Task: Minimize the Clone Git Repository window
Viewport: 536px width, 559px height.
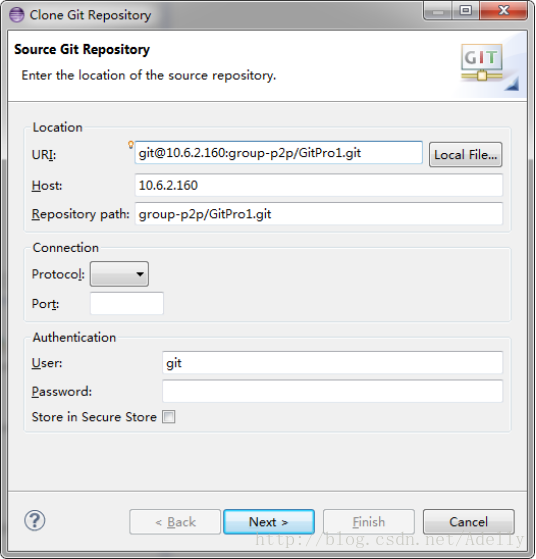Action: (438, 10)
